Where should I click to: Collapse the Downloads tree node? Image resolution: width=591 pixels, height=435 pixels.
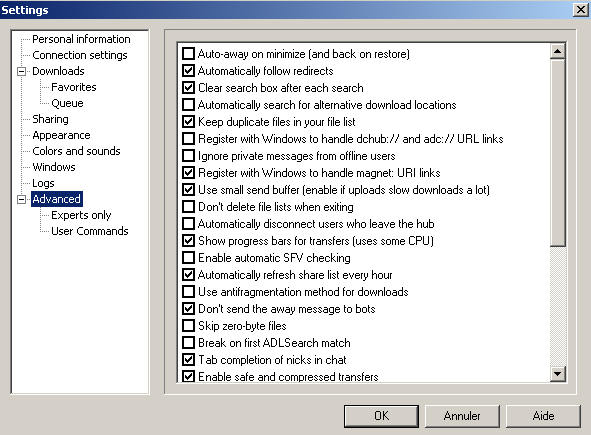pos(22,71)
